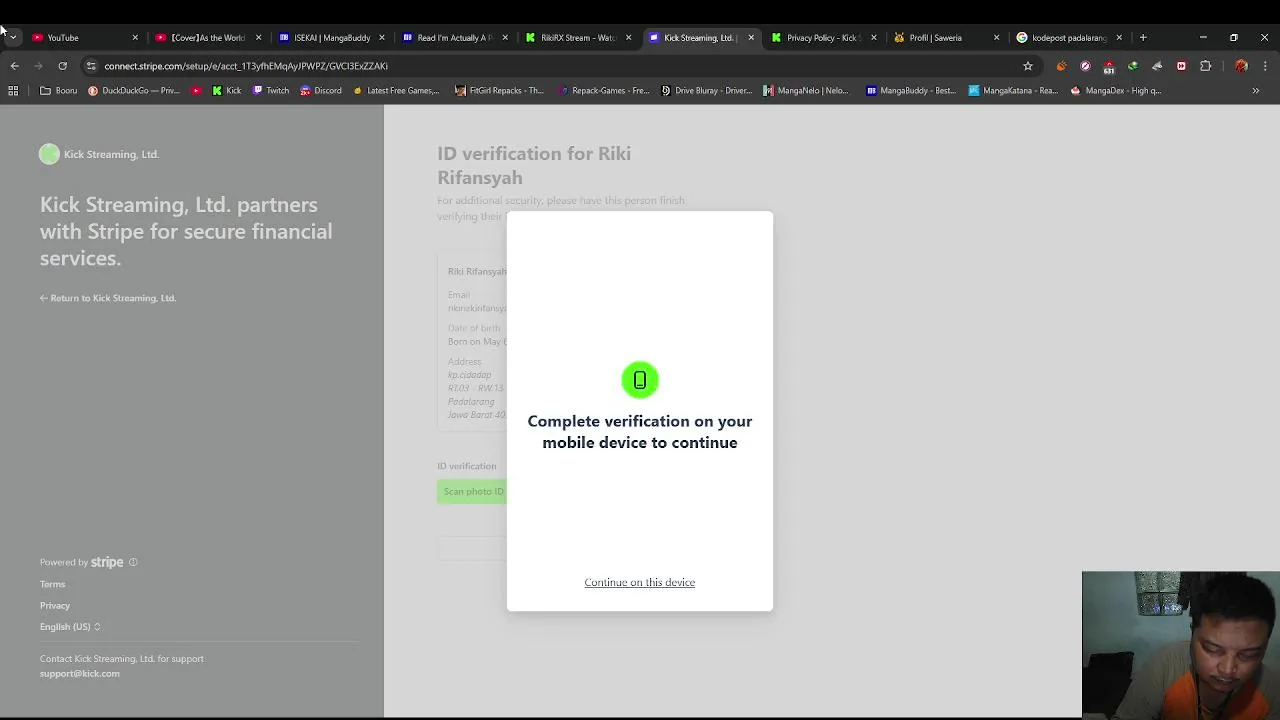This screenshot has width=1280, height=720.
Task: Reload the current page
Action: (x=62, y=66)
